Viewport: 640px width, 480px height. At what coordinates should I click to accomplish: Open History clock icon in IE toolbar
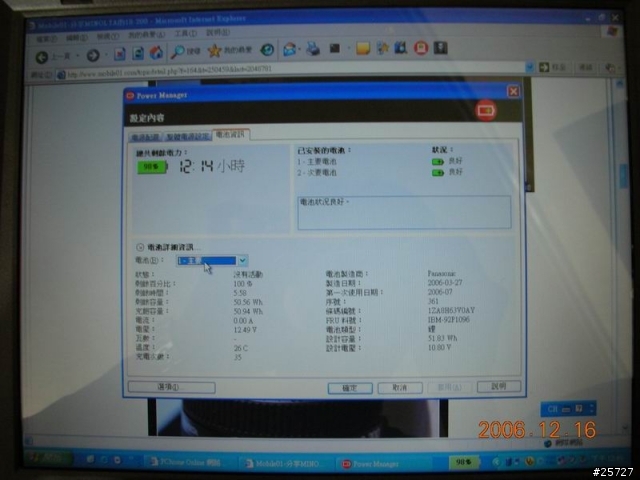point(267,50)
